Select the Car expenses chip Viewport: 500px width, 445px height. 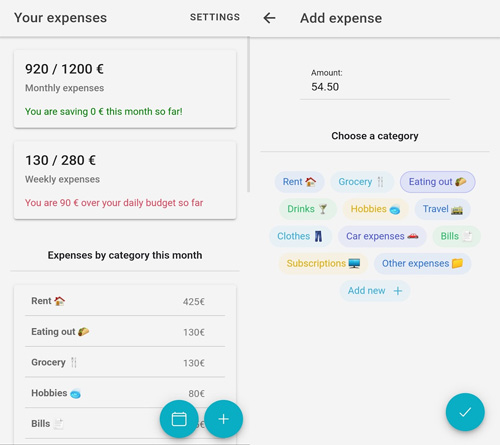coord(382,236)
